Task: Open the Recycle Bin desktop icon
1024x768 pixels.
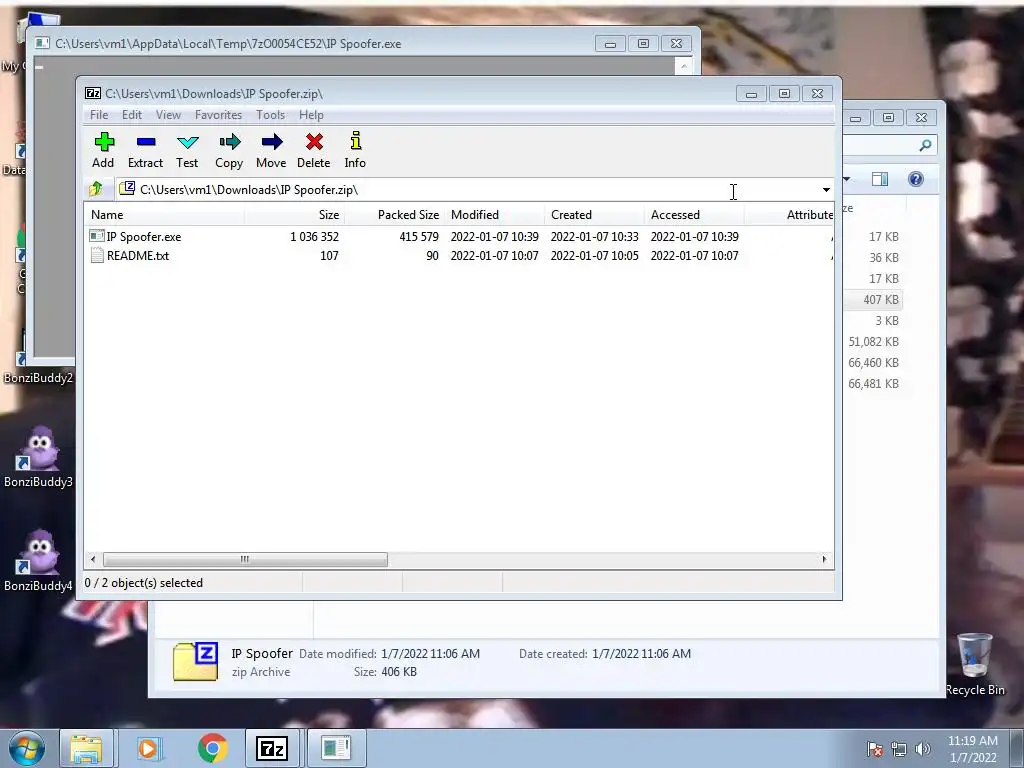Action: [x=975, y=664]
